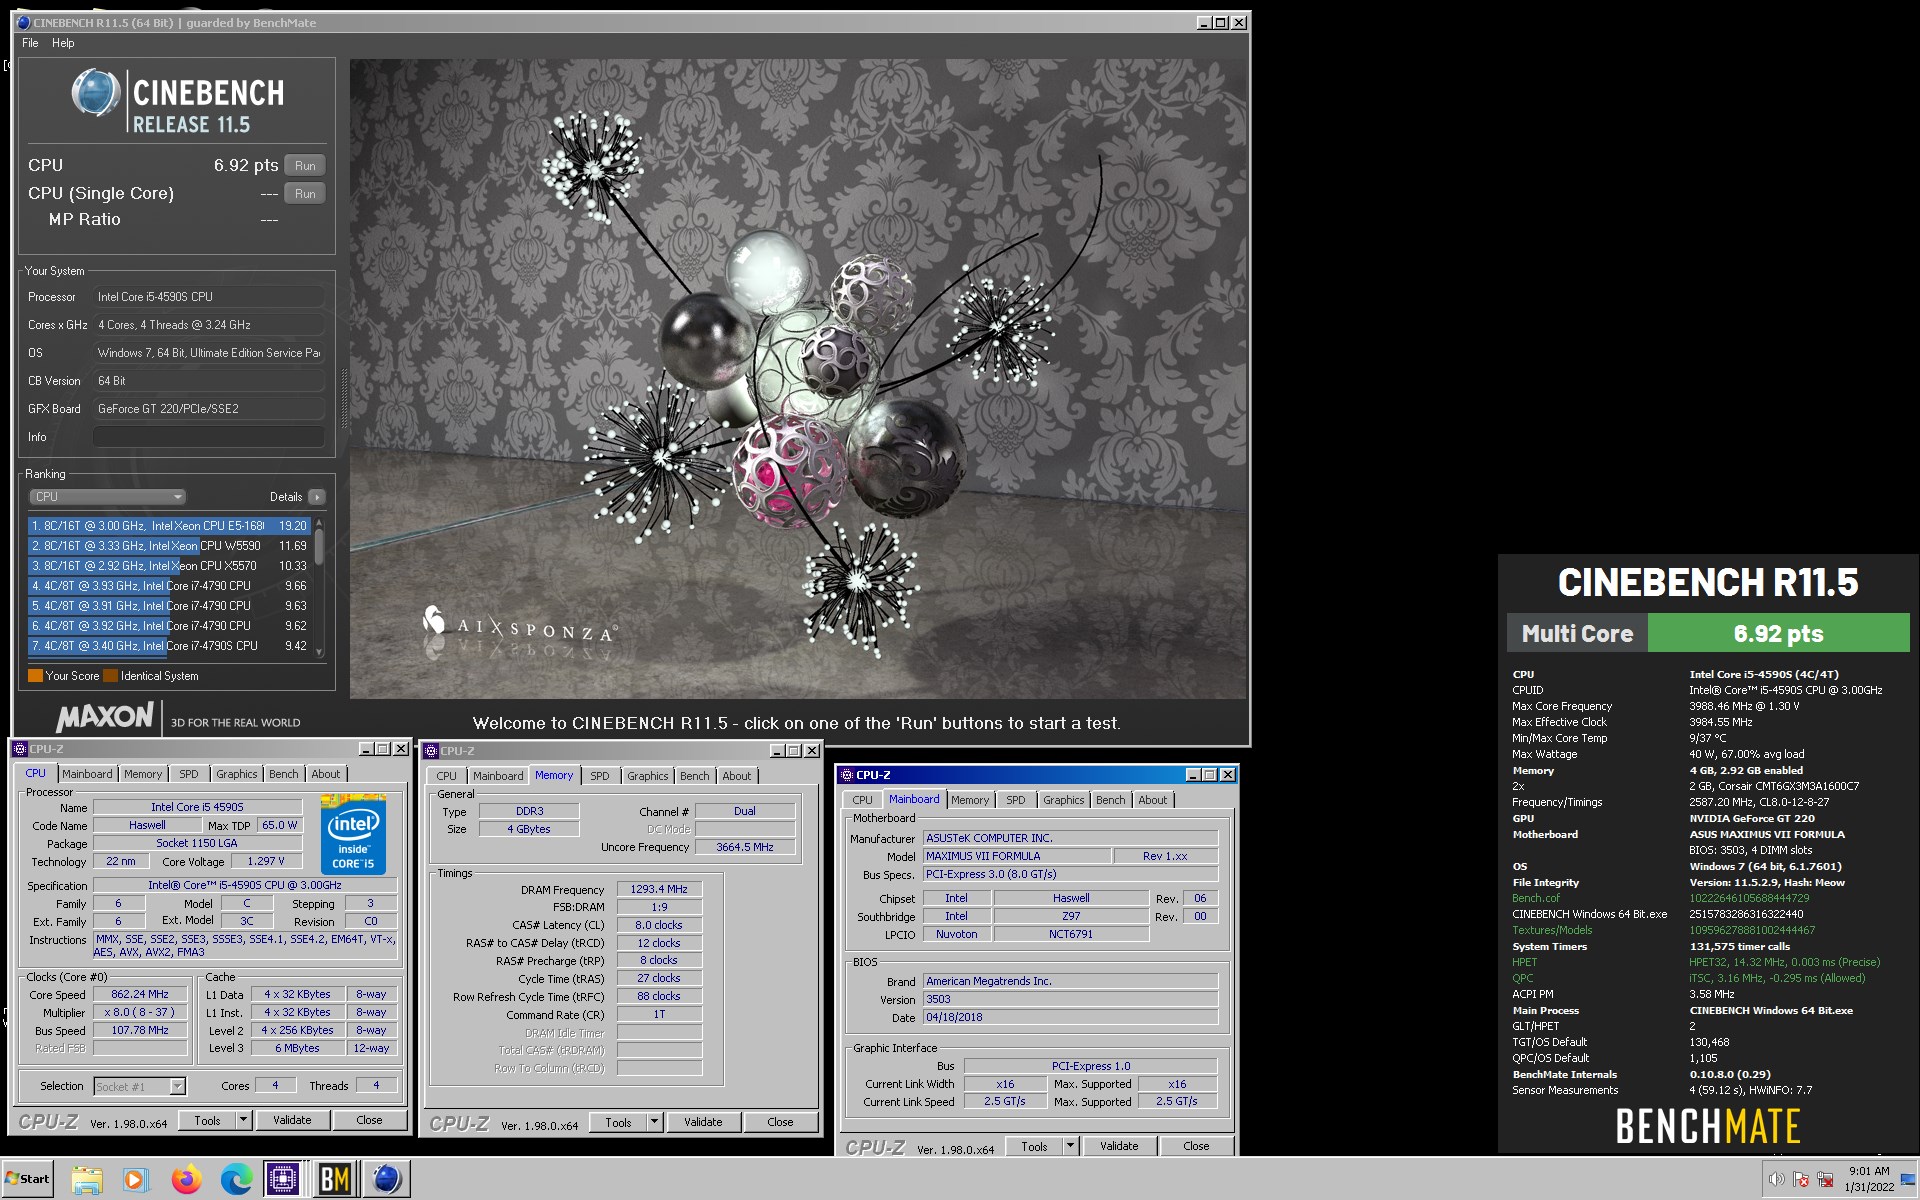The width and height of the screenshot is (1920, 1200).
Task: Open Windows Explorer from the taskbar
Action: click(87, 1180)
